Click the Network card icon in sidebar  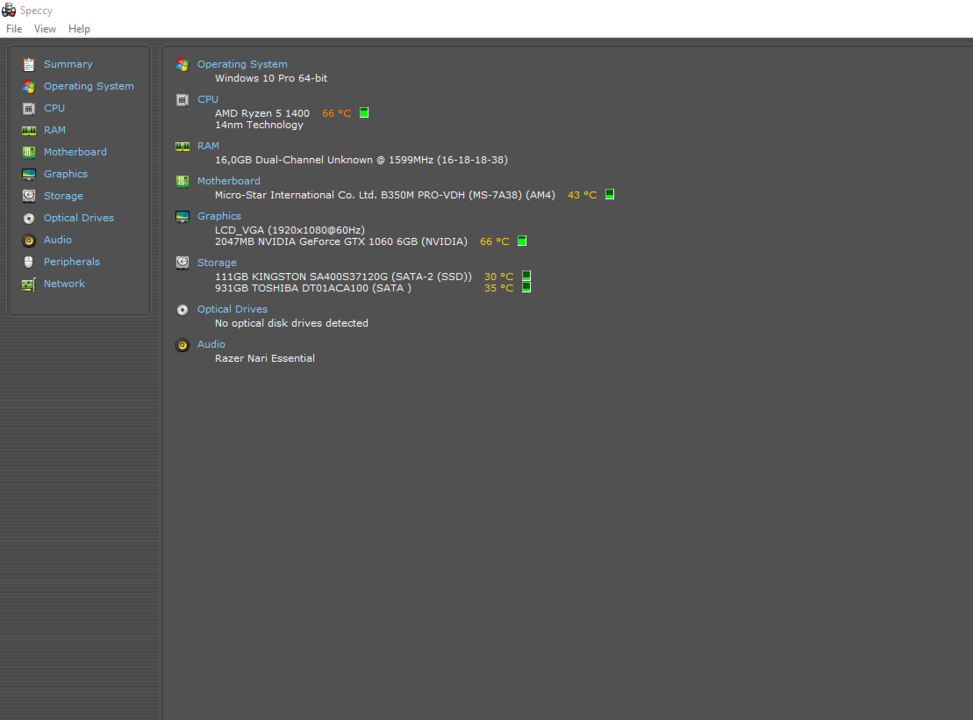tap(29, 284)
